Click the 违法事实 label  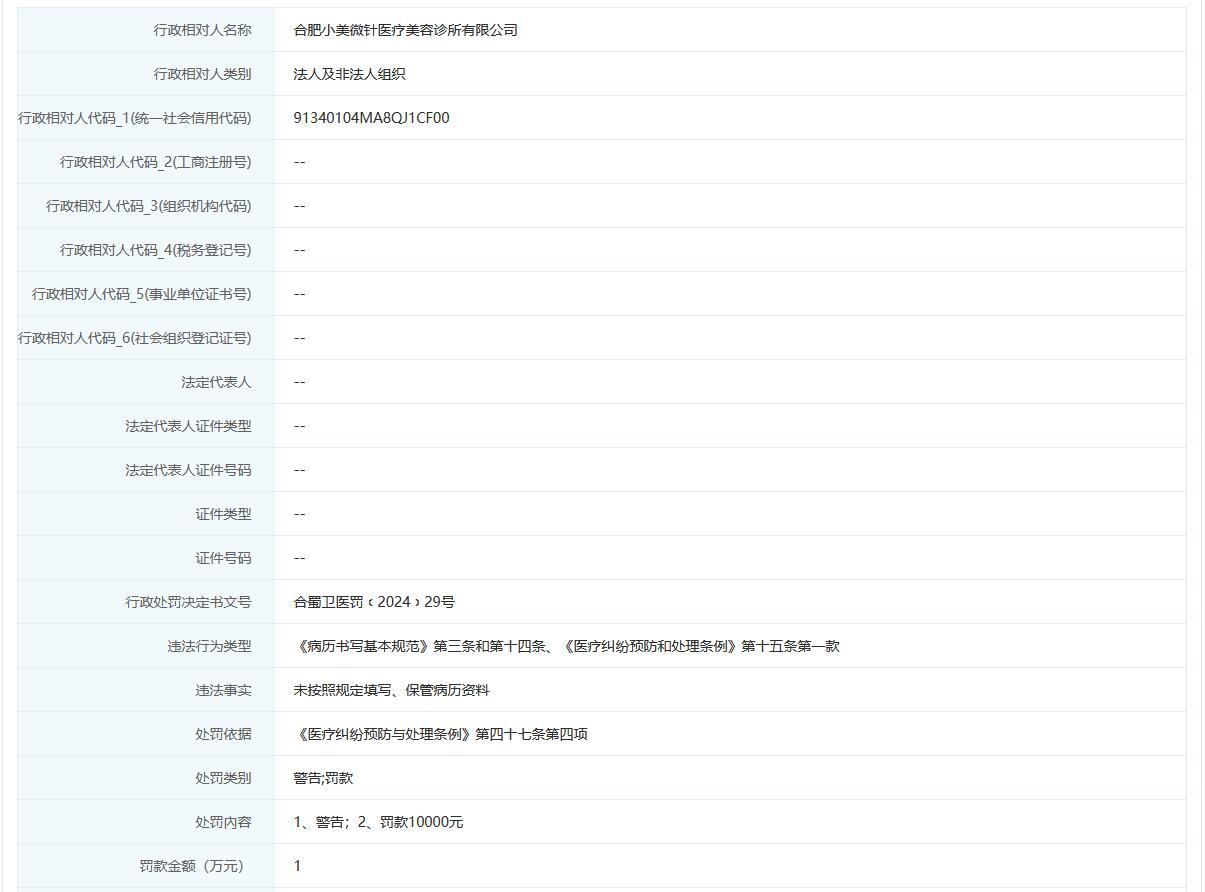tap(223, 690)
